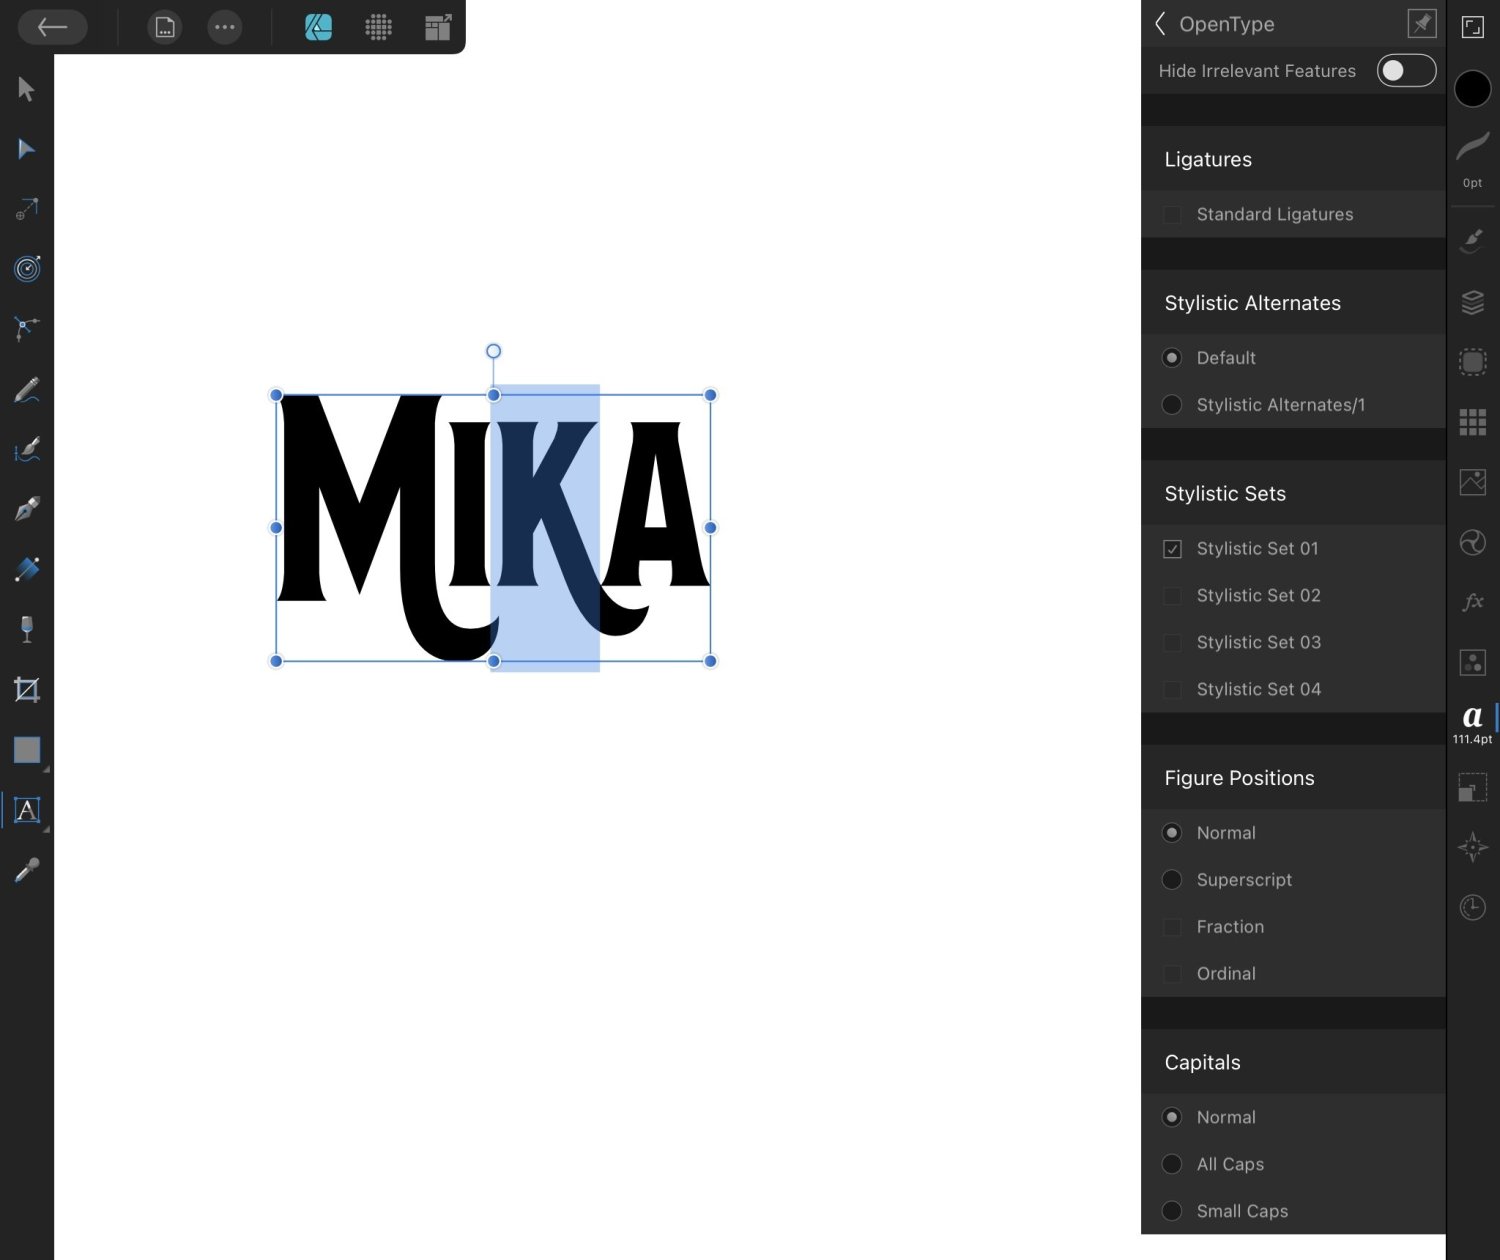Select Superscript figure position
This screenshot has height=1260, width=1500.
(x=1172, y=880)
